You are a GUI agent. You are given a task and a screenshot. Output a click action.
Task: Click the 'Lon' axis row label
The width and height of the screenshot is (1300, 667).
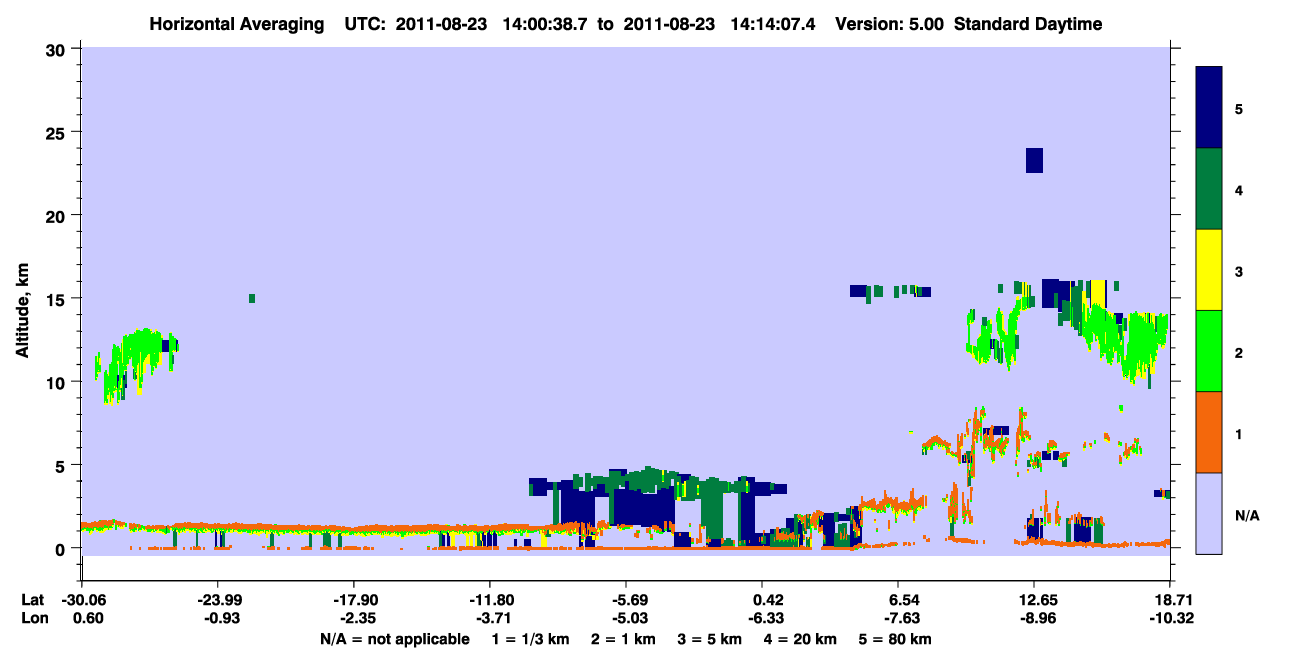33,618
